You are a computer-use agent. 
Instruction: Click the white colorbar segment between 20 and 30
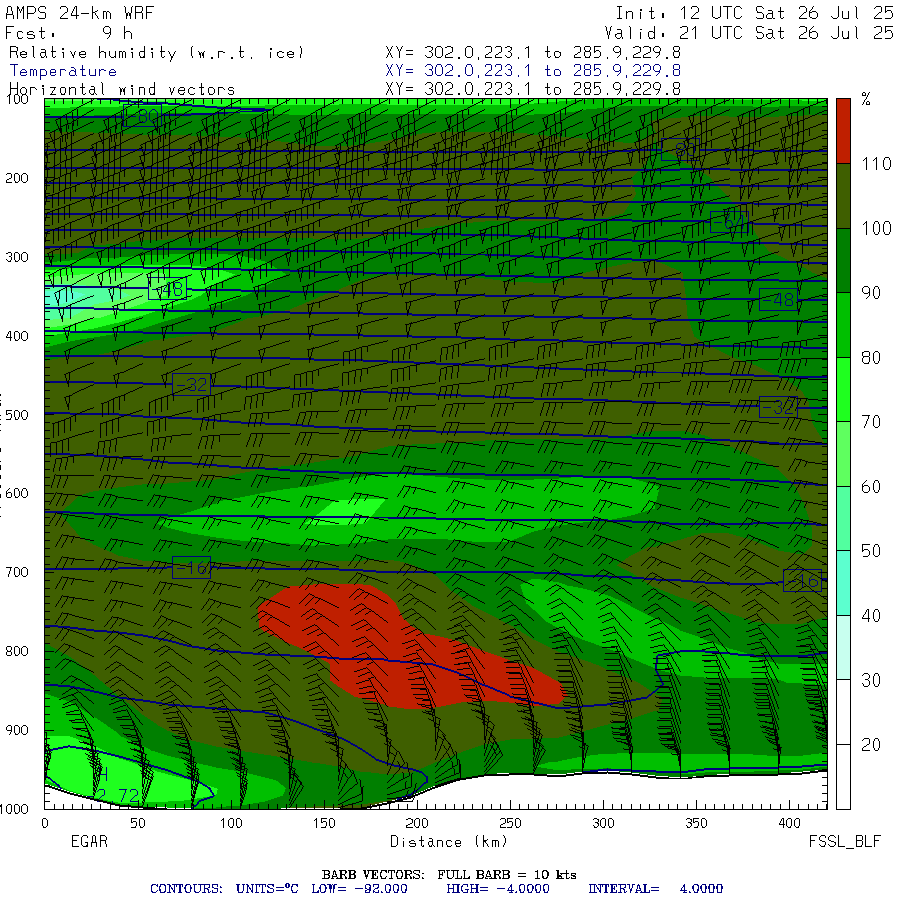(843, 712)
